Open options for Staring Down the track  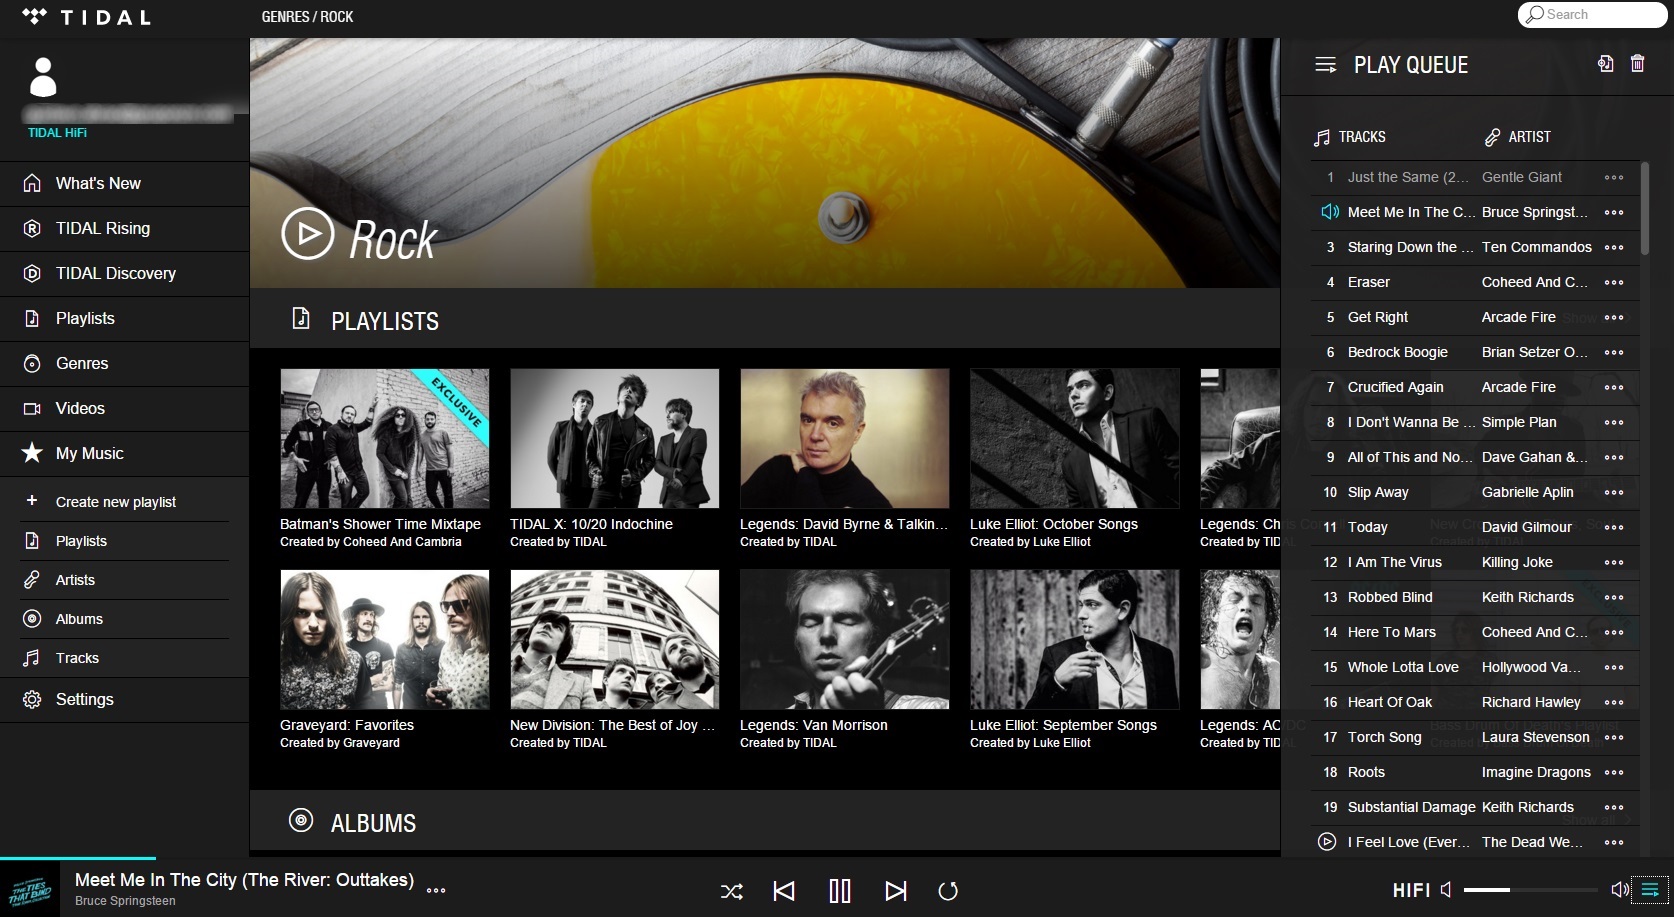1614,247
